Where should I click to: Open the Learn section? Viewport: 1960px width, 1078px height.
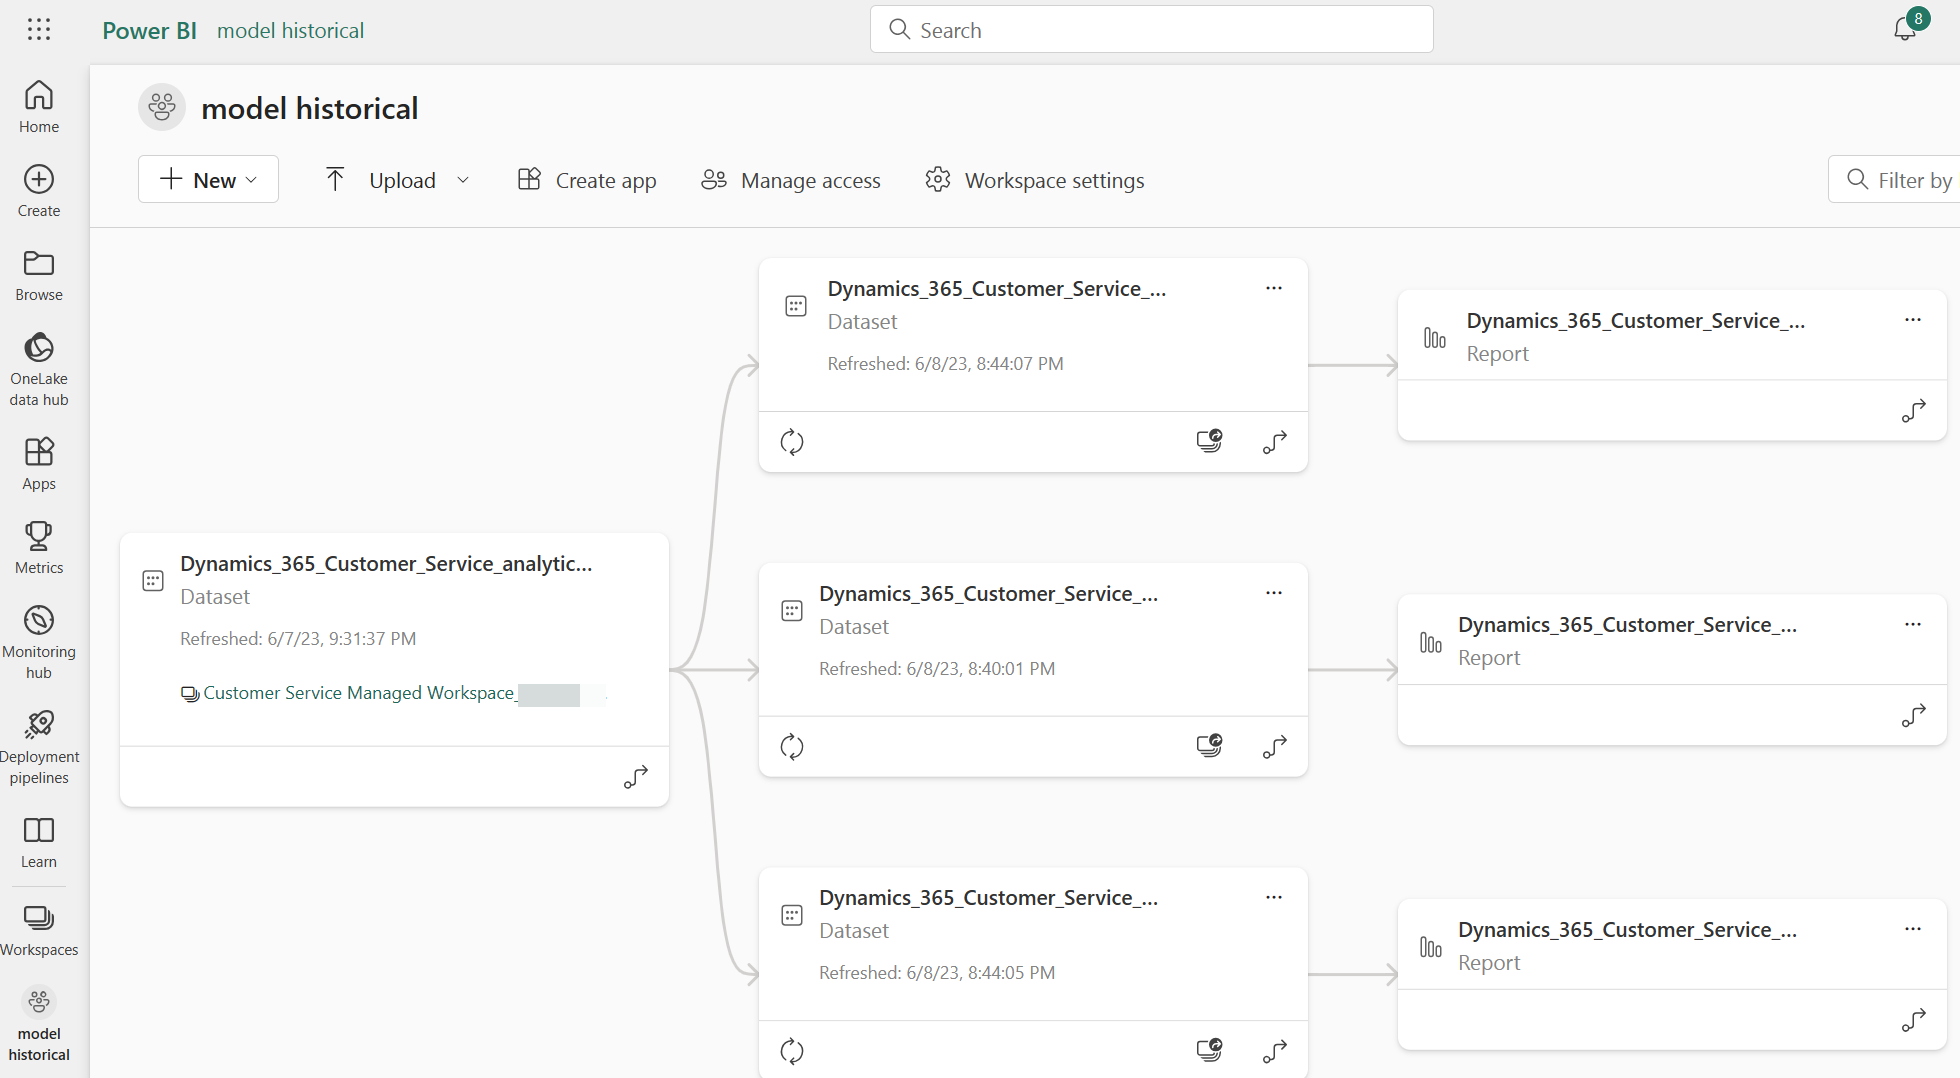click(x=38, y=840)
